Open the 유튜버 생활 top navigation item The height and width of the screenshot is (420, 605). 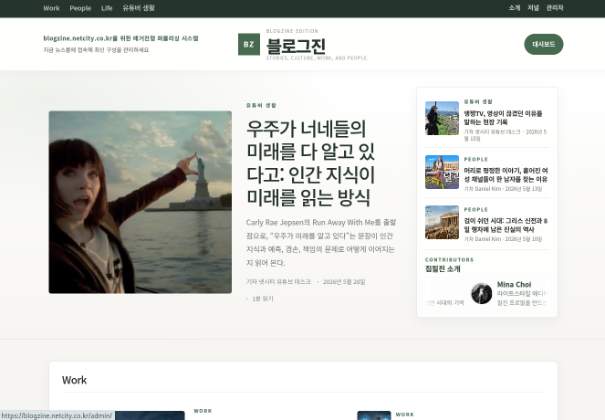(139, 8)
